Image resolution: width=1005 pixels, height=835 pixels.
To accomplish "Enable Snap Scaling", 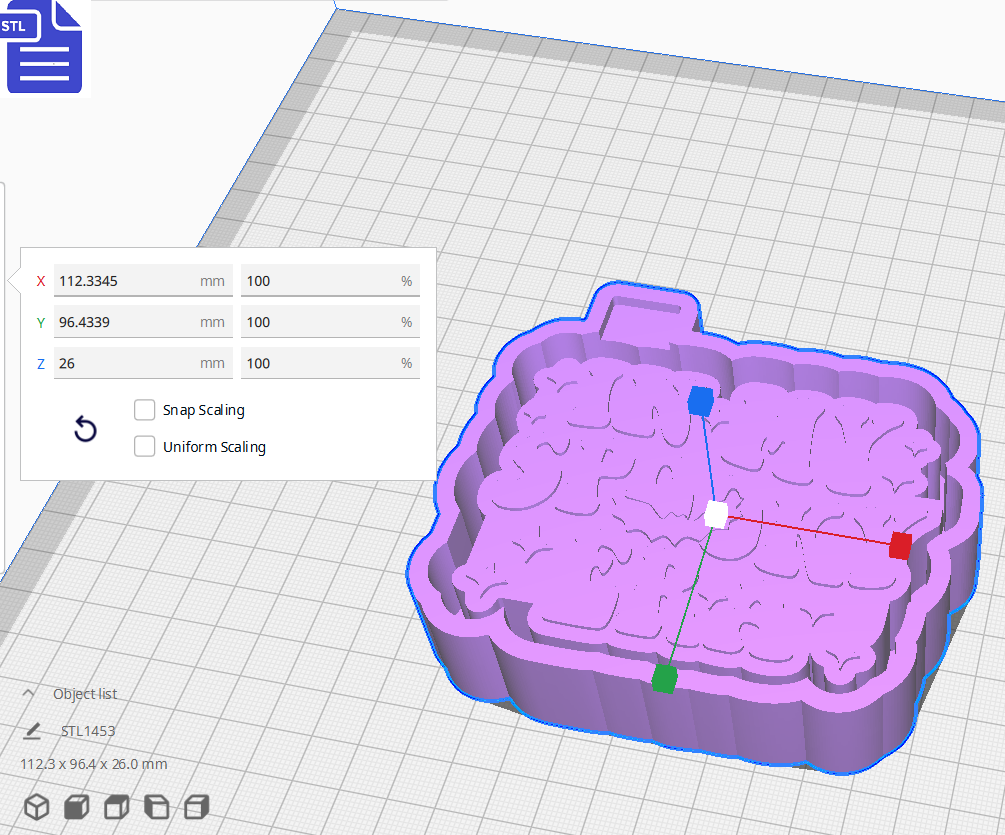I will click(144, 409).
